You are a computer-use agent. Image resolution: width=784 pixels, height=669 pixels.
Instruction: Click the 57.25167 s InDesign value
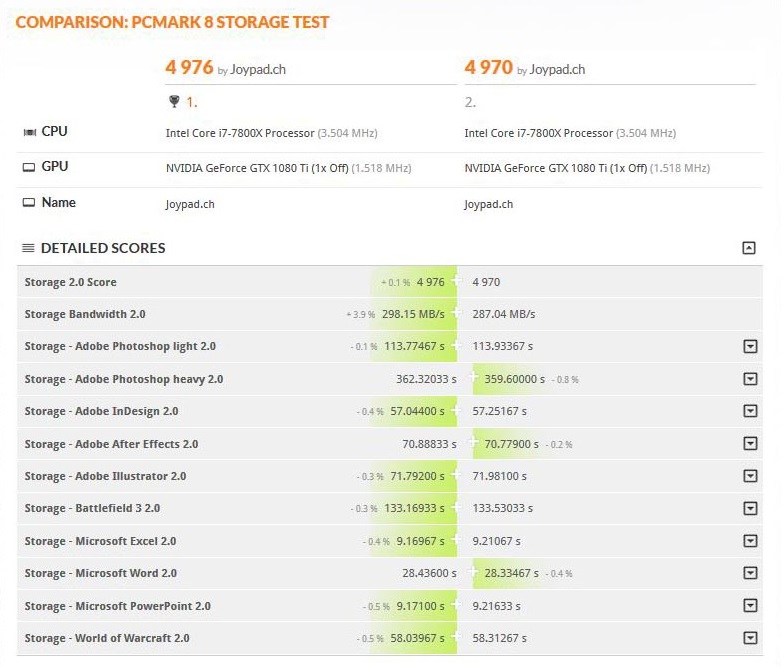pyautogui.click(x=500, y=411)
